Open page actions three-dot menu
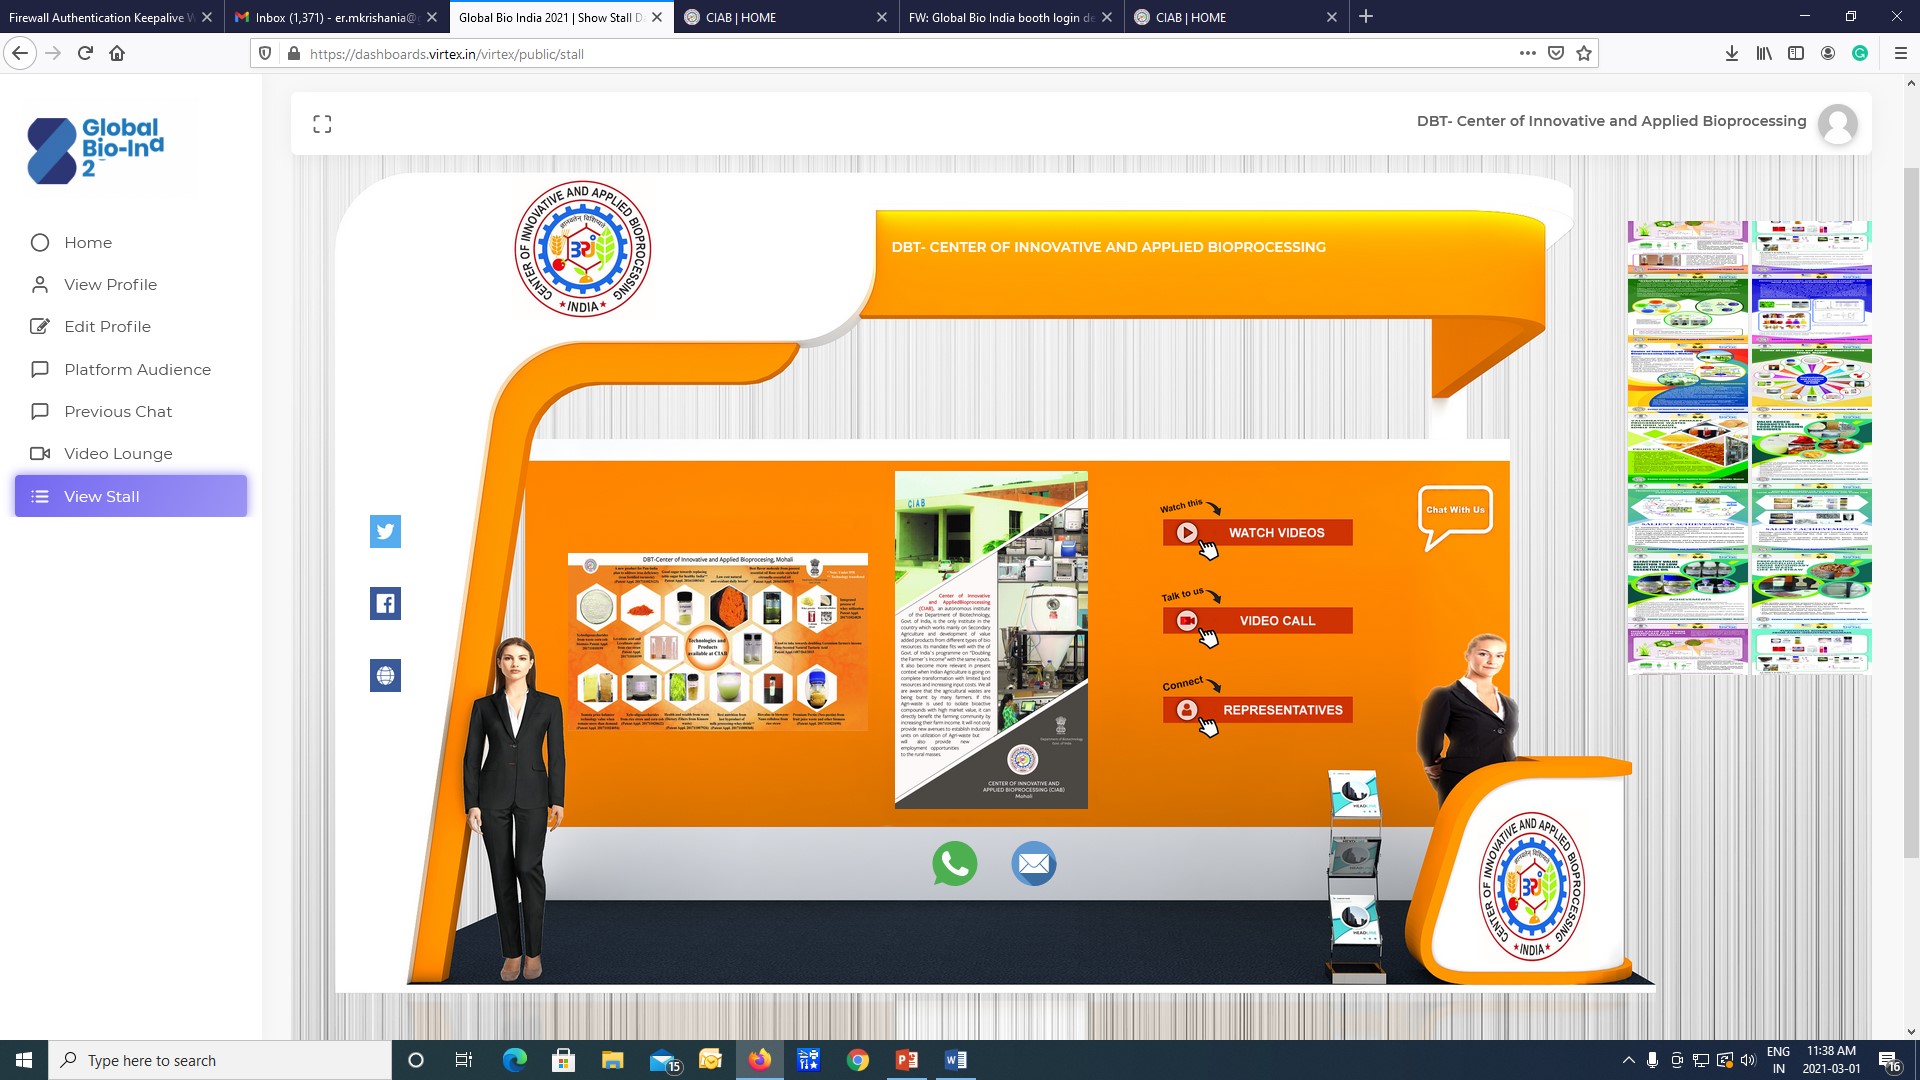 coord(1528,53)
